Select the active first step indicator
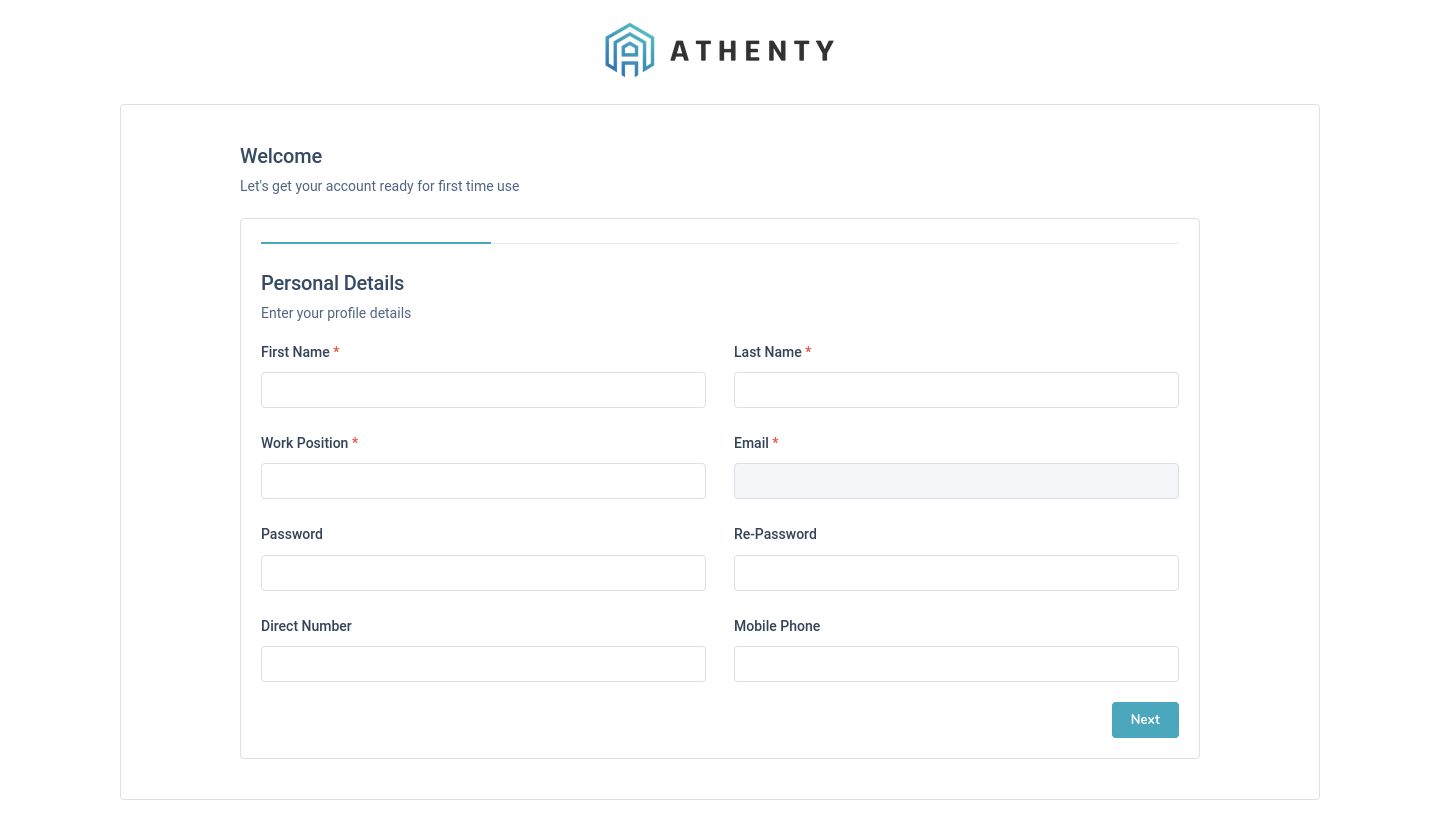Viewport: 1440px width, 820px height. (x=376, y=243)
